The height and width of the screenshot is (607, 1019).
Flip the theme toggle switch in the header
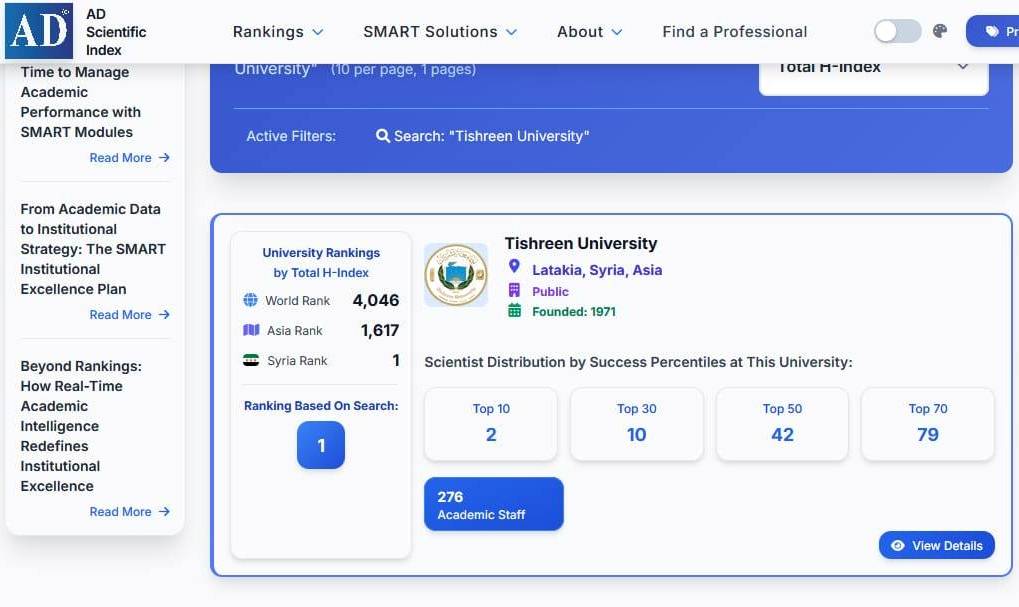pos(897,31)
